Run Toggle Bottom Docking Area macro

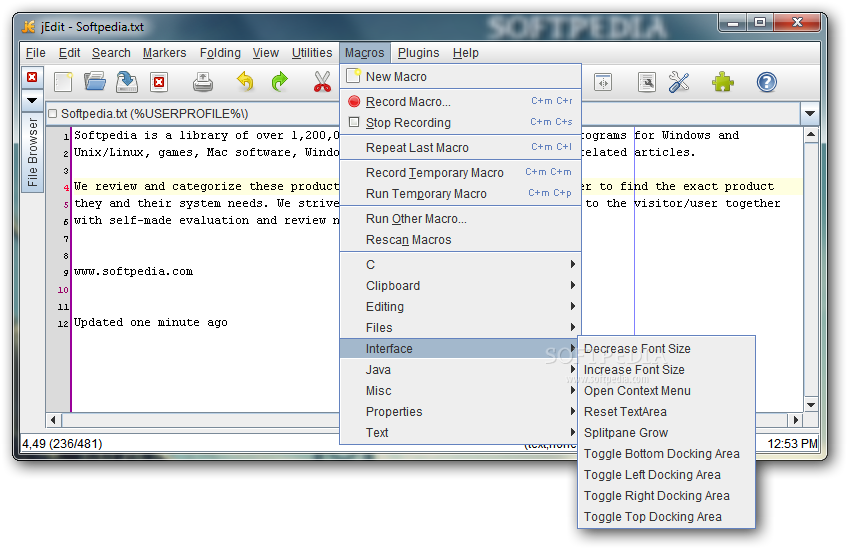[666, 454]
